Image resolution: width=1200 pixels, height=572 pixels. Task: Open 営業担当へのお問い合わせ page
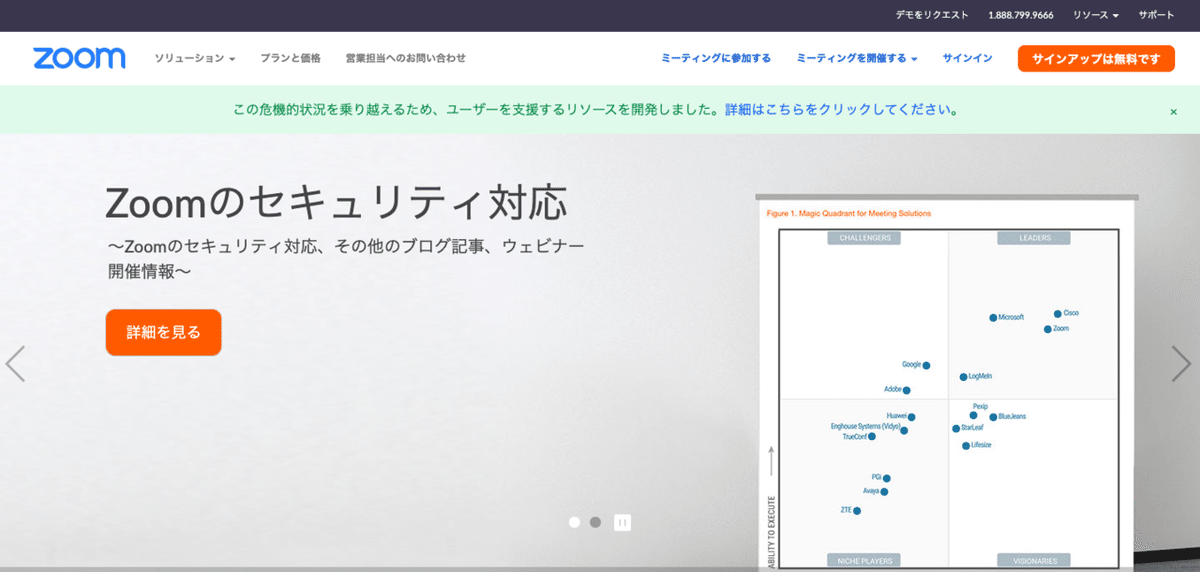tap(405, 58)
